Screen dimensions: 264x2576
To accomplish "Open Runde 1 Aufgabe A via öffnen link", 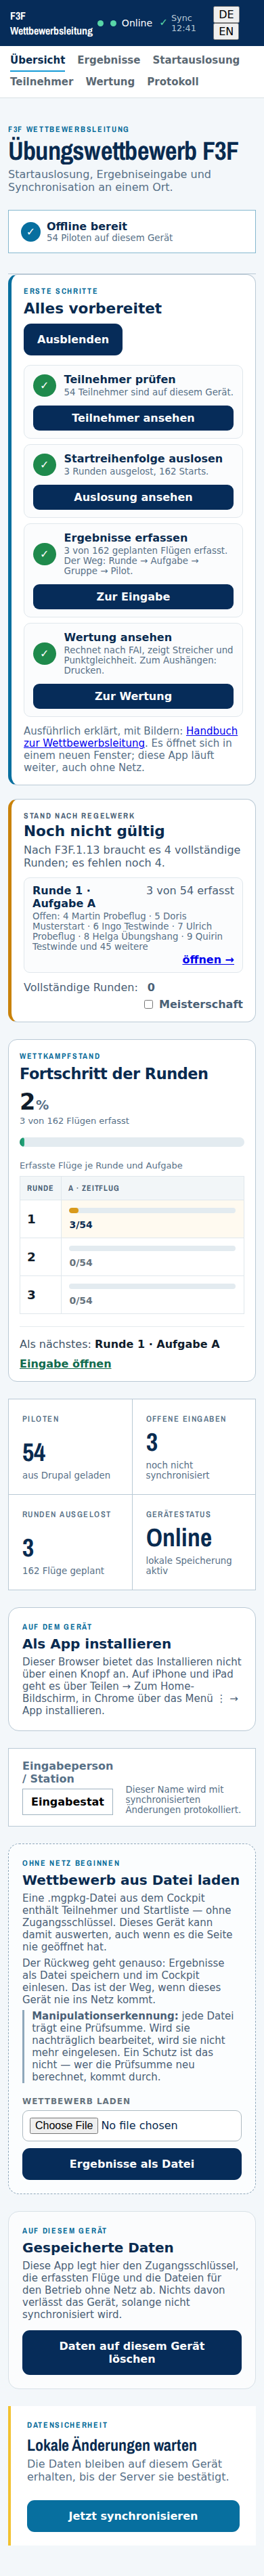I will (208, 959).
